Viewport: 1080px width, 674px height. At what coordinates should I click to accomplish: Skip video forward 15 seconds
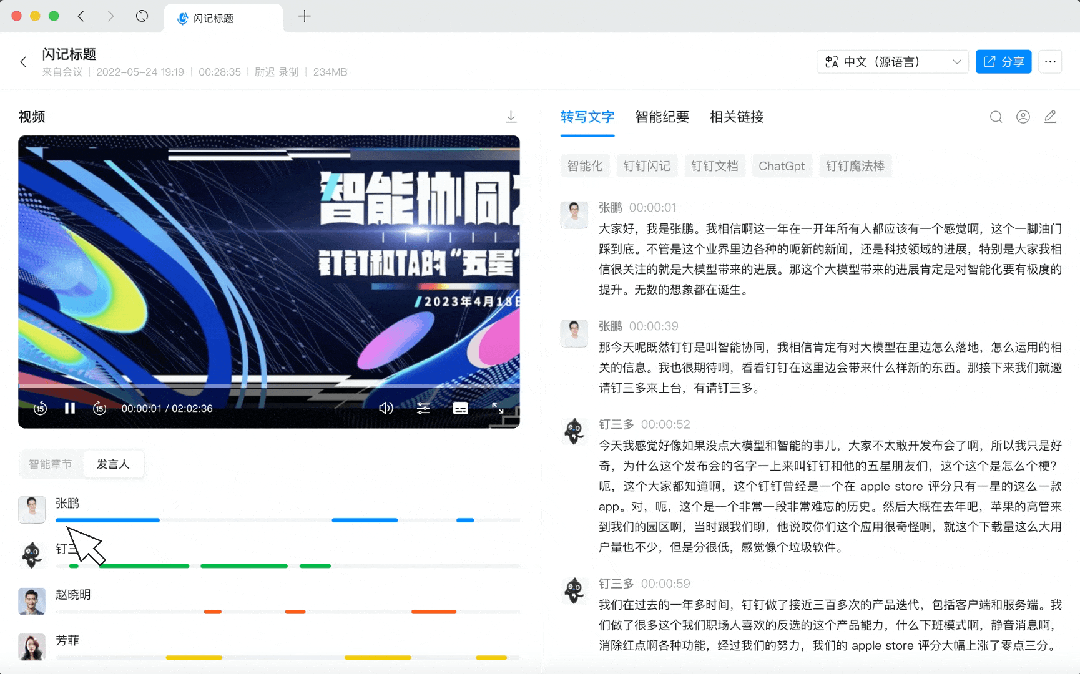pos(99,408)
